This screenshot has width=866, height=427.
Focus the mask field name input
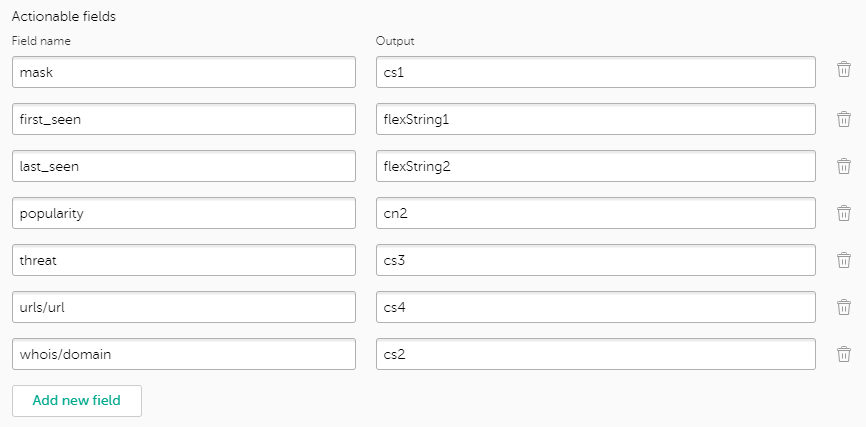(x=184, y=72)
